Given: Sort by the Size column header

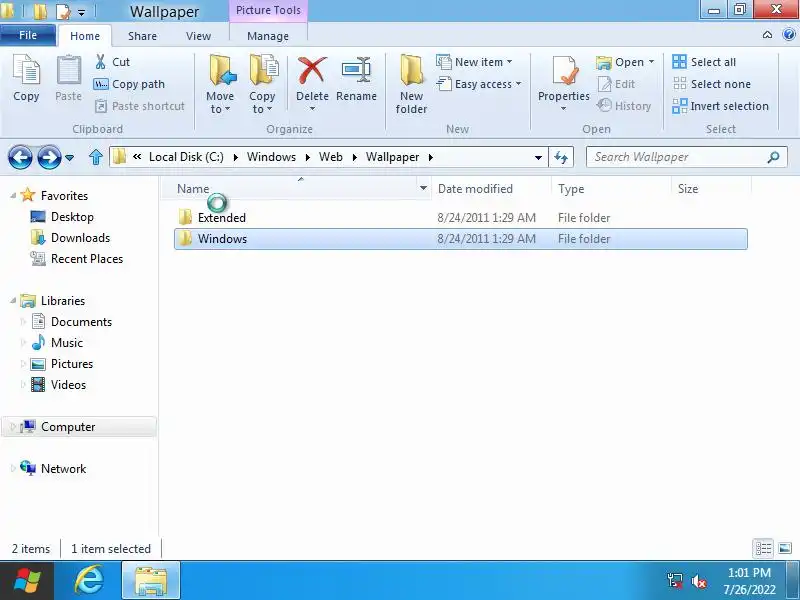Looking at the screenshot, I should [688, 189].
